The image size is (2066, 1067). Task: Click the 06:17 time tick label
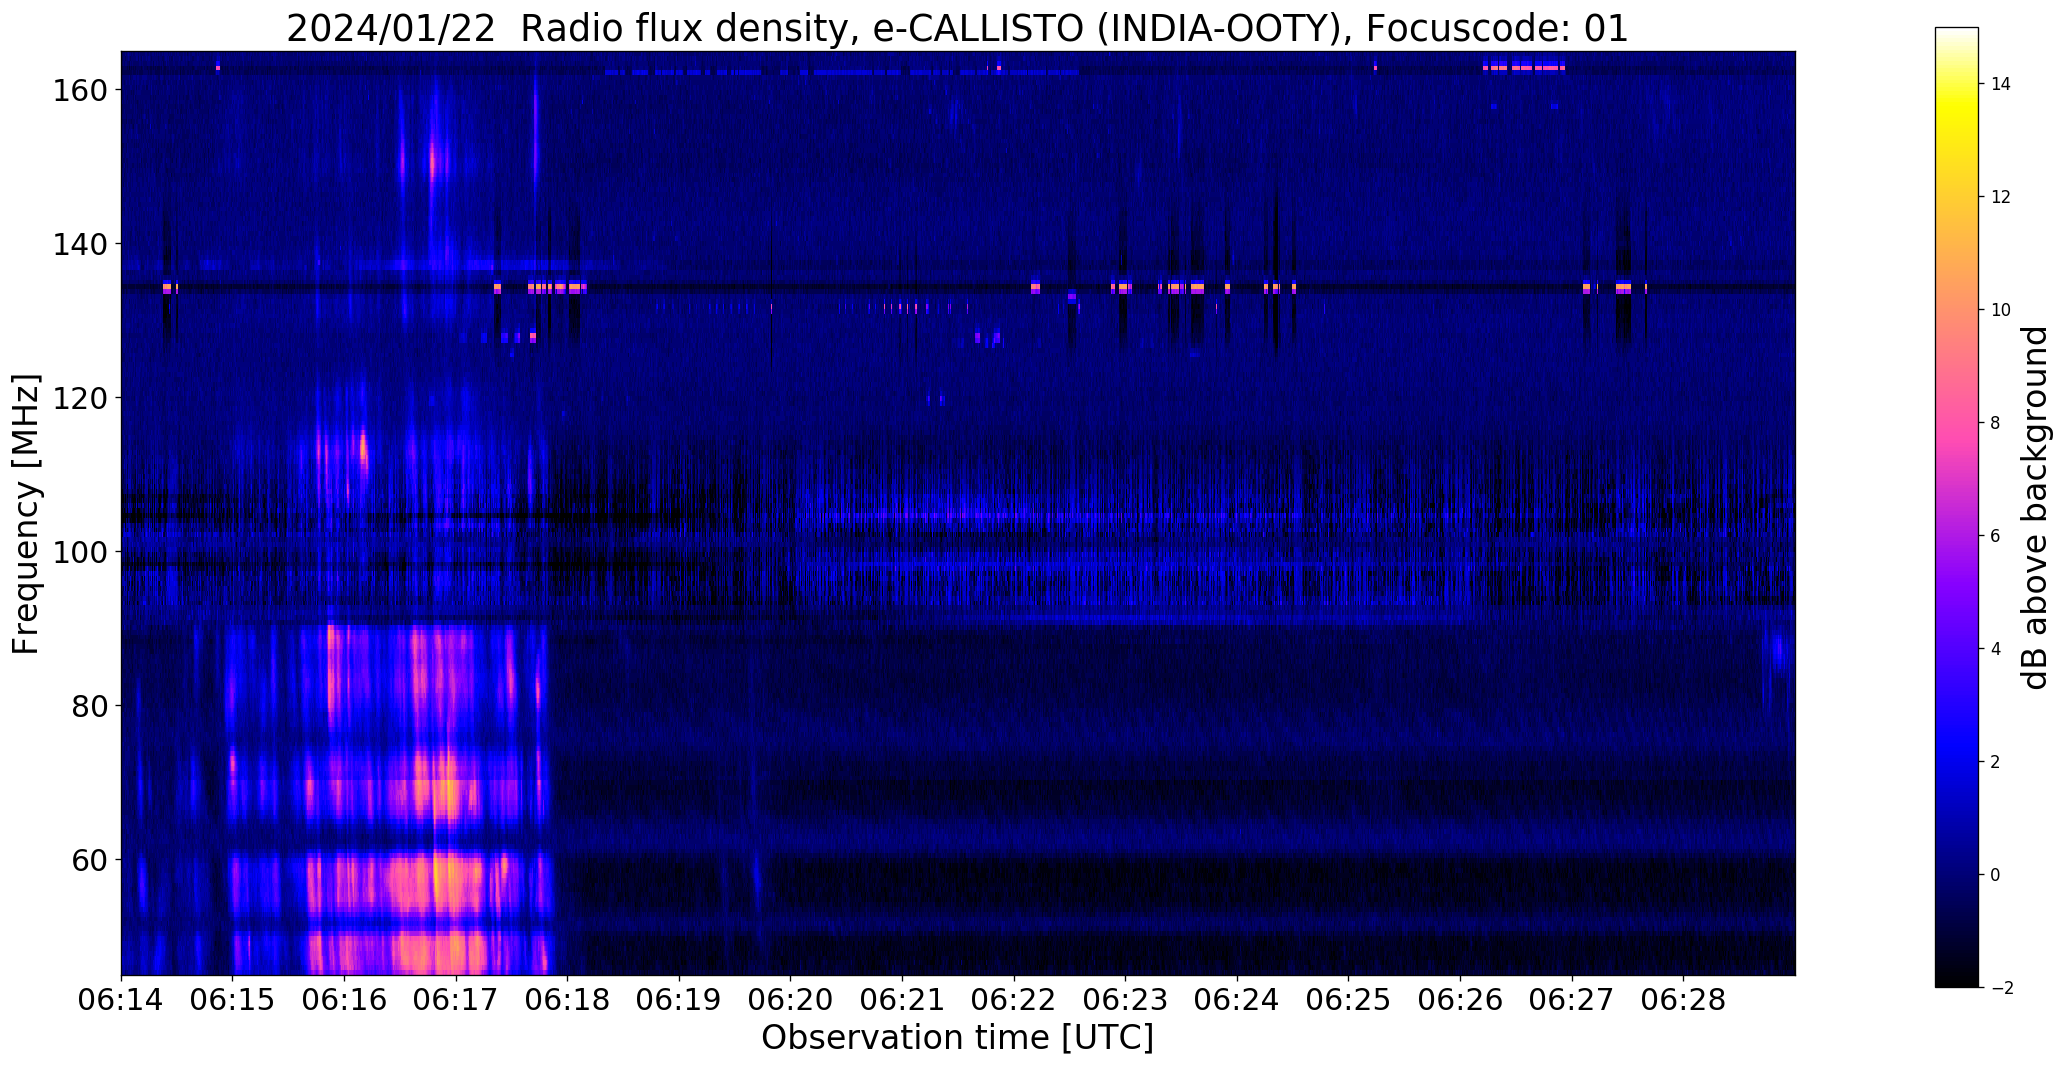coord(456,1001)
